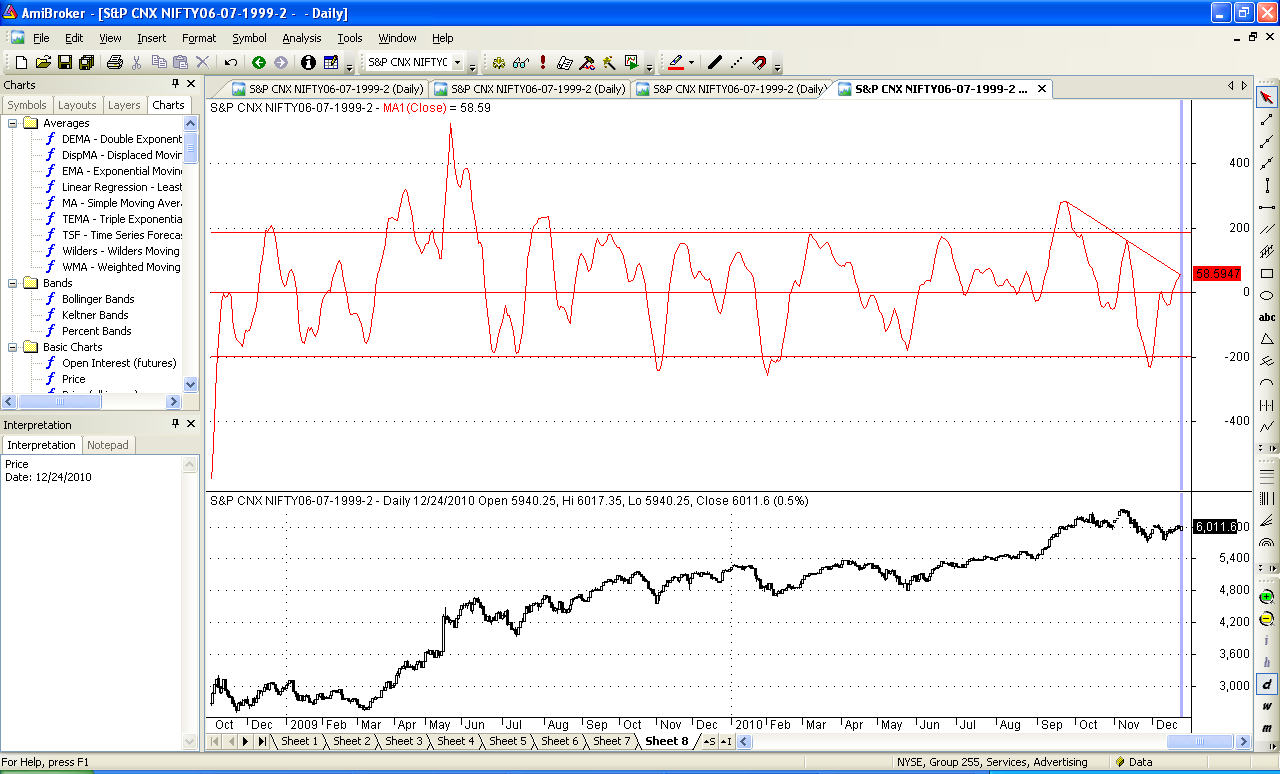Image resolution: width=1280 pixels, height=774 pixels.
Task: Switch to daily interval 'd'
Action: 1267,684
